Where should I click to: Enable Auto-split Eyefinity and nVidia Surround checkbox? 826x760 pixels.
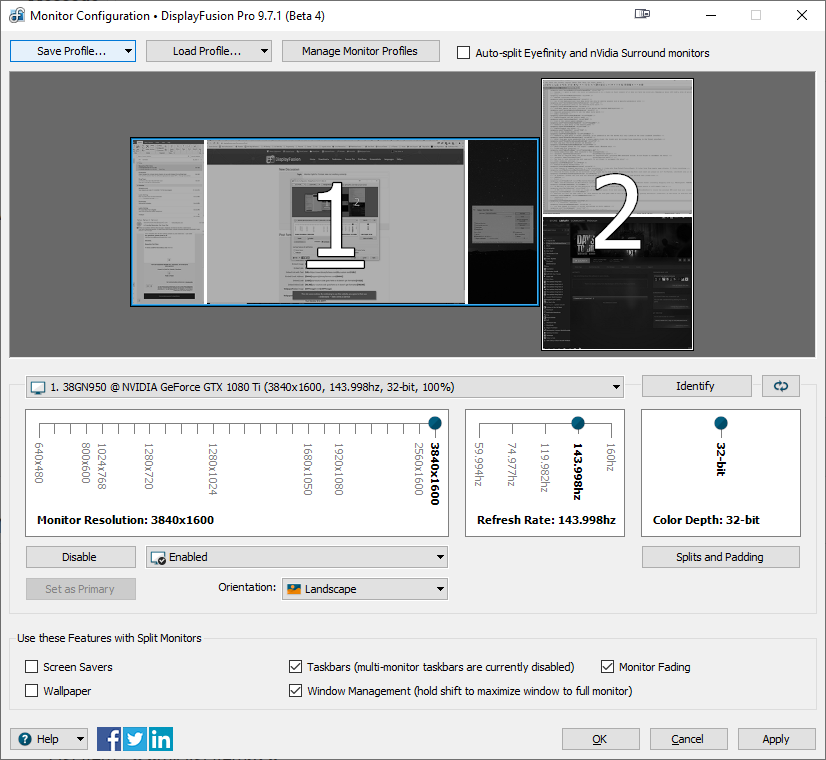464,53
